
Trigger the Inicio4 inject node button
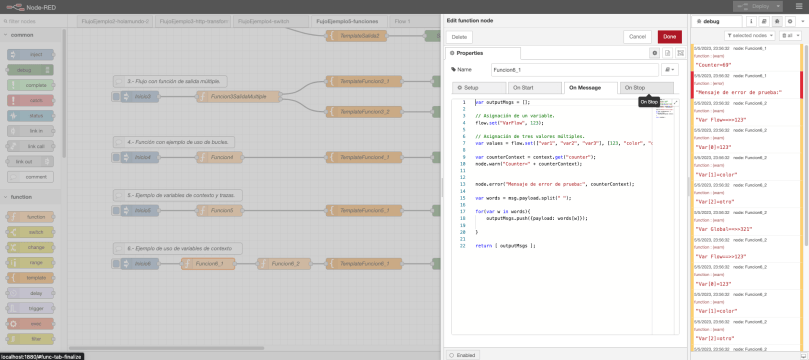[x=117, y=157]
